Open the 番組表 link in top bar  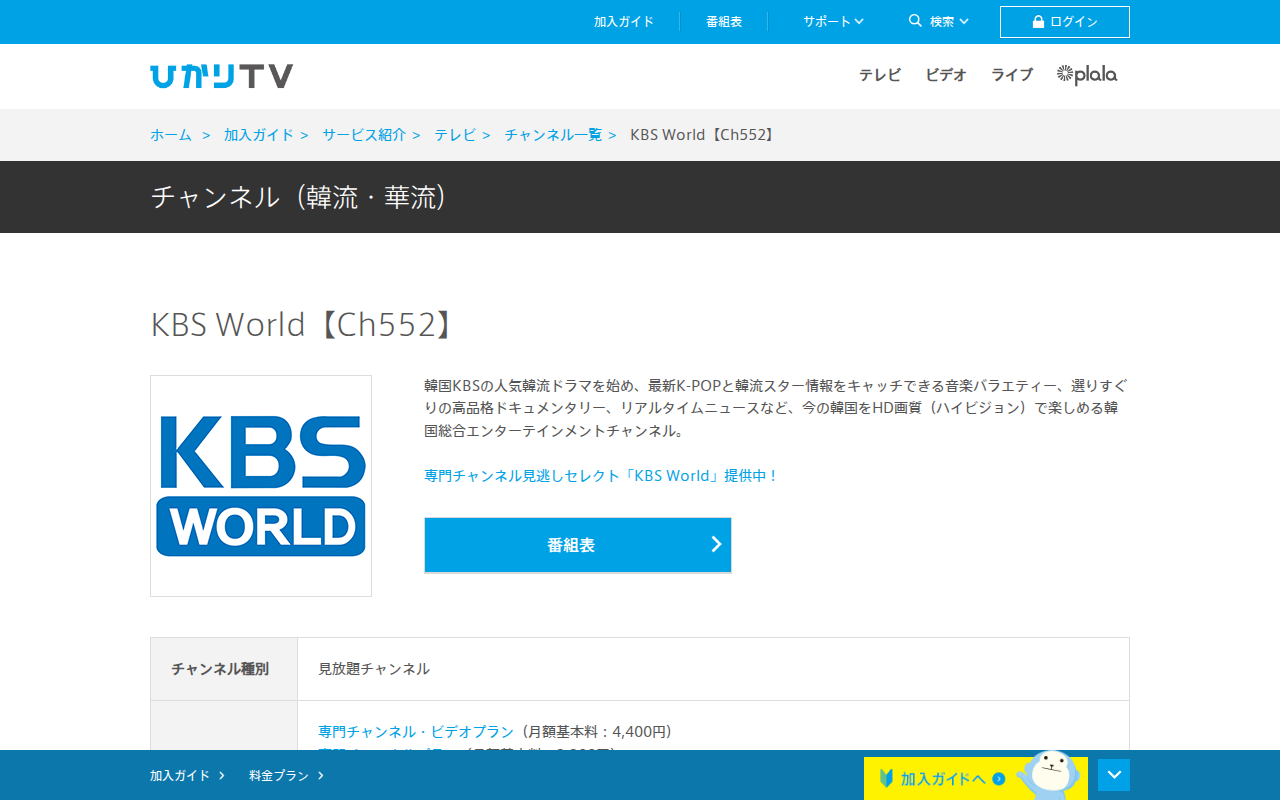(724, 21)
